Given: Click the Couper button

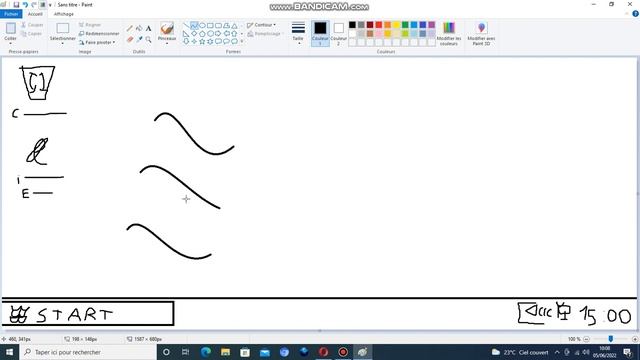Looking at the screenshot, I should [32, 25].
